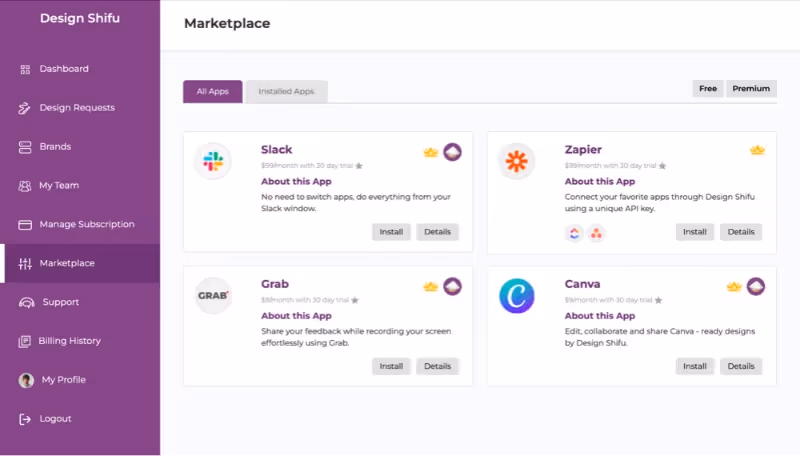Install the Slack app
This screenshot has height=456, width=800.
tap(391, 232)
